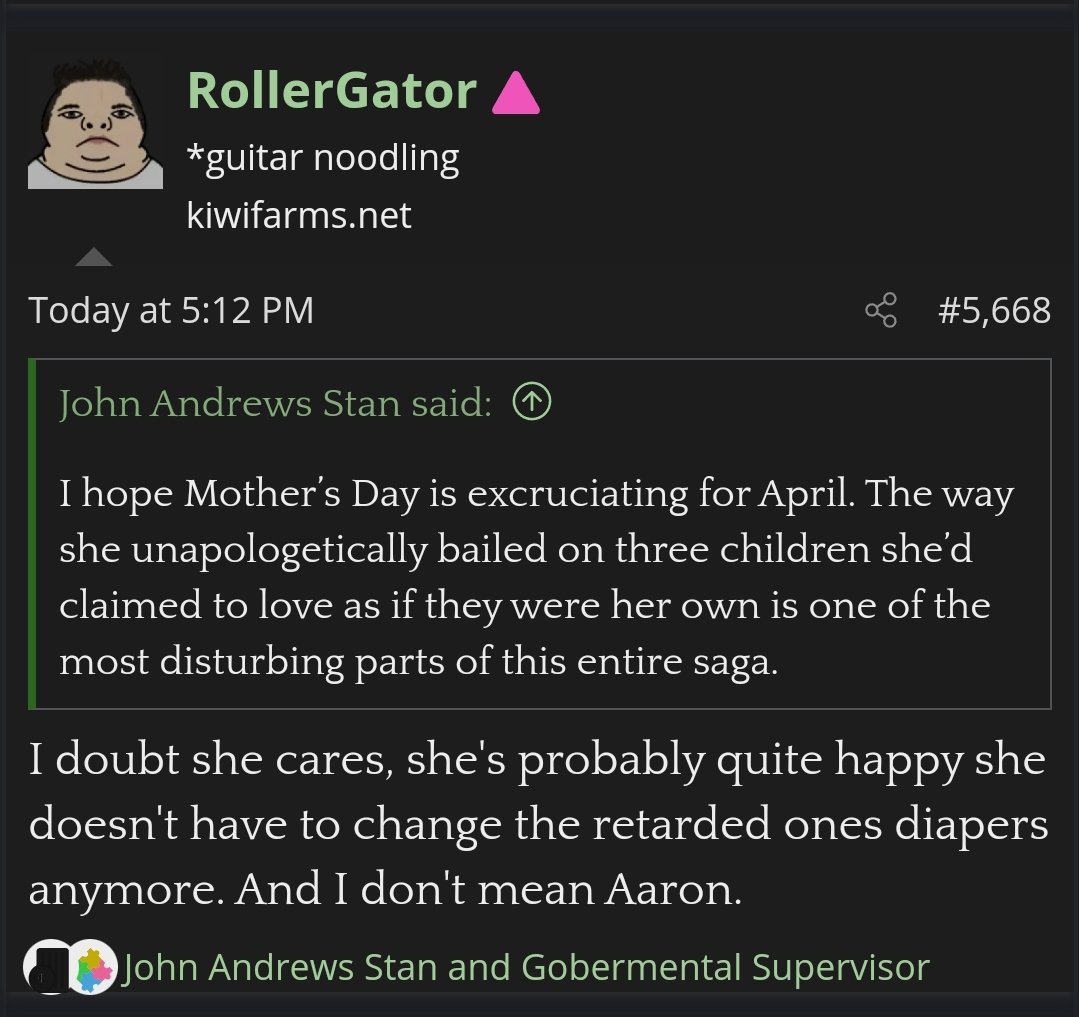The height and width of the screenshot is (1017, 1079).
Task: Click the kiwifarms.net text under the username
Action: pyautogui.click(x=299, y=215)
